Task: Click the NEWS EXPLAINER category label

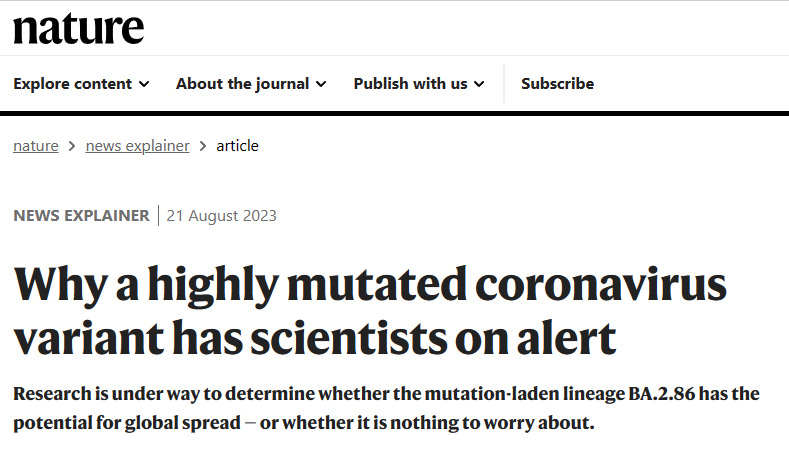Action: click(81, 215)
